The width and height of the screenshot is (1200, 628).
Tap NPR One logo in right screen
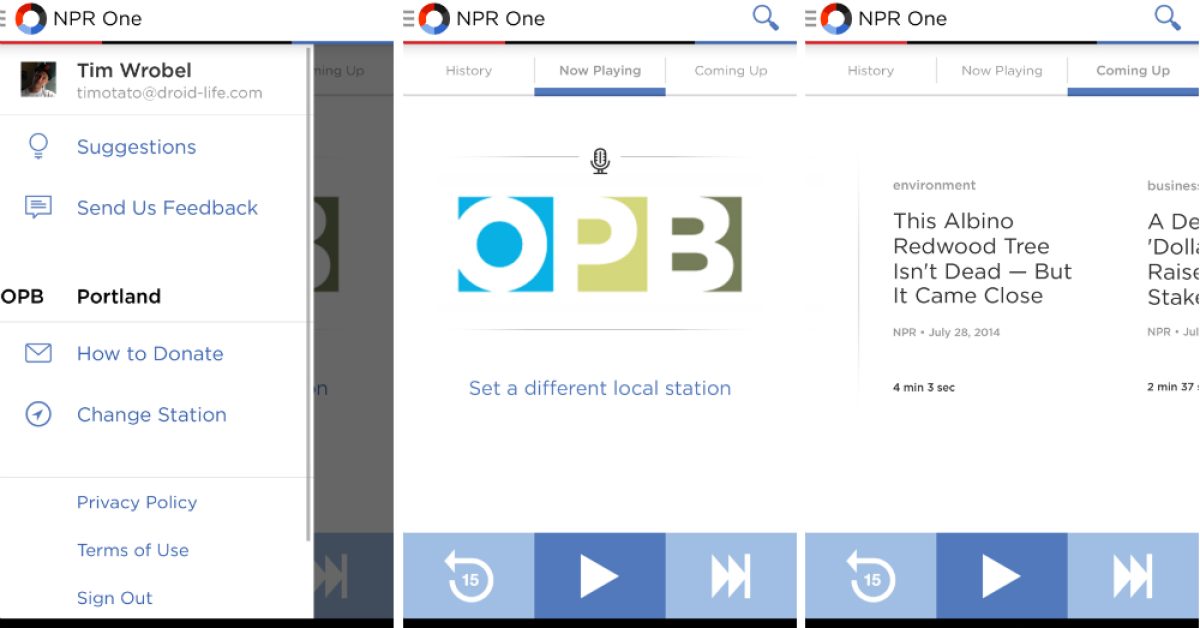pyautogui.click(x=836, y=18)
